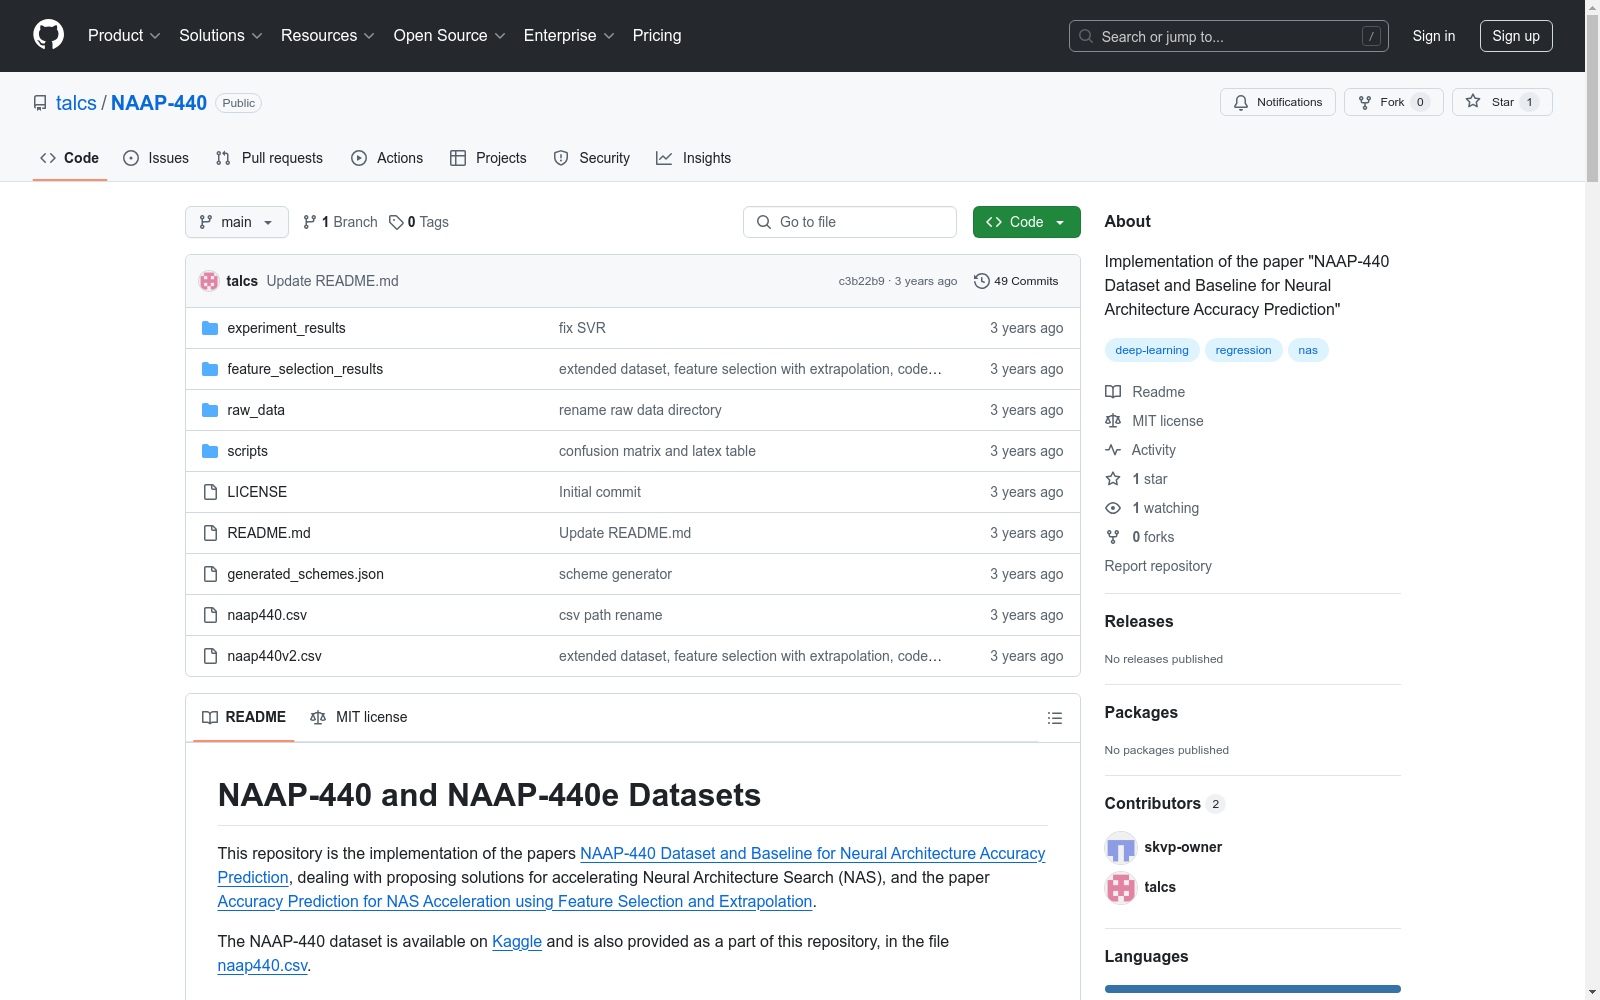Click the nas topic tag
The image size is (1600, 1000).
1308,350
